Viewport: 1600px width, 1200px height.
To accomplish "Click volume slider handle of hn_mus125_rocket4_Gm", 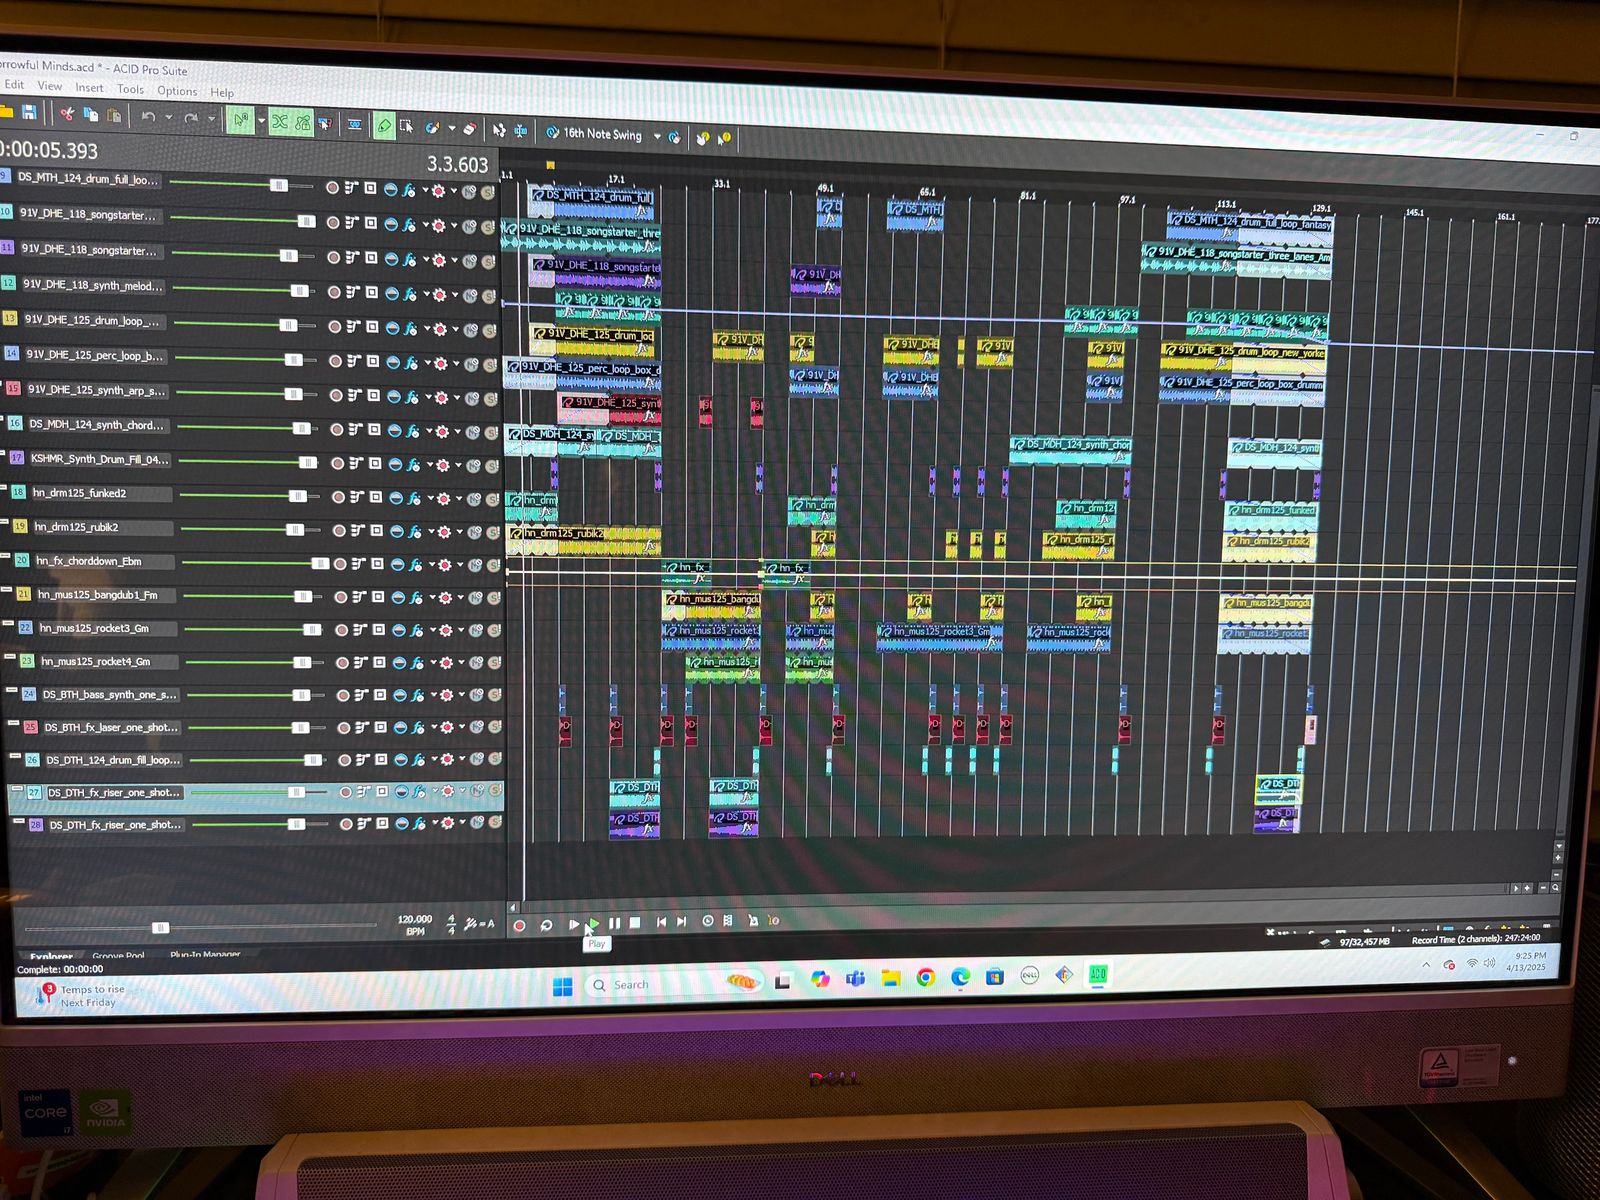I will click(x=301, y=662).
